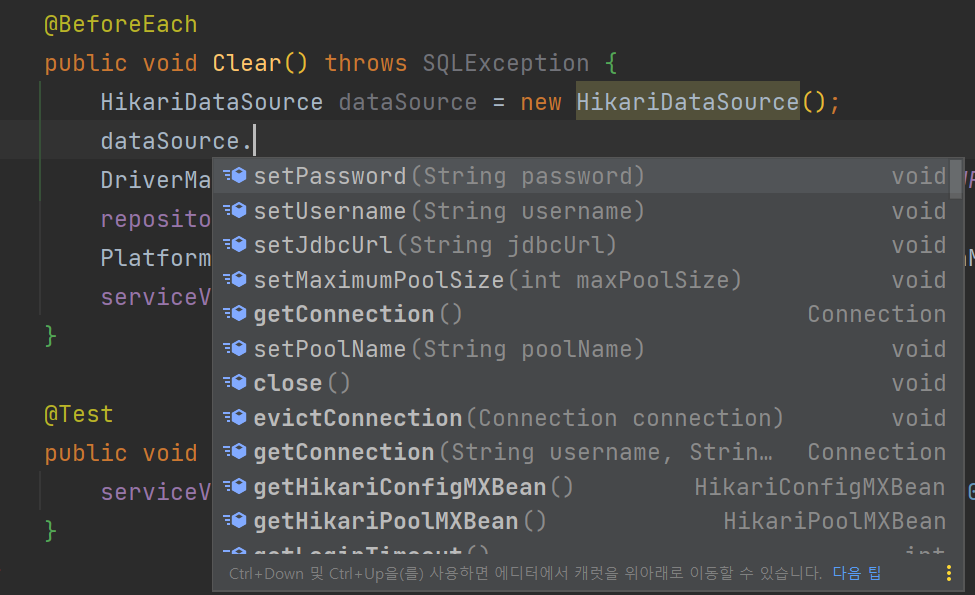
Task: Click method icon beside setJdbcUrl
Action: [235, 245]
